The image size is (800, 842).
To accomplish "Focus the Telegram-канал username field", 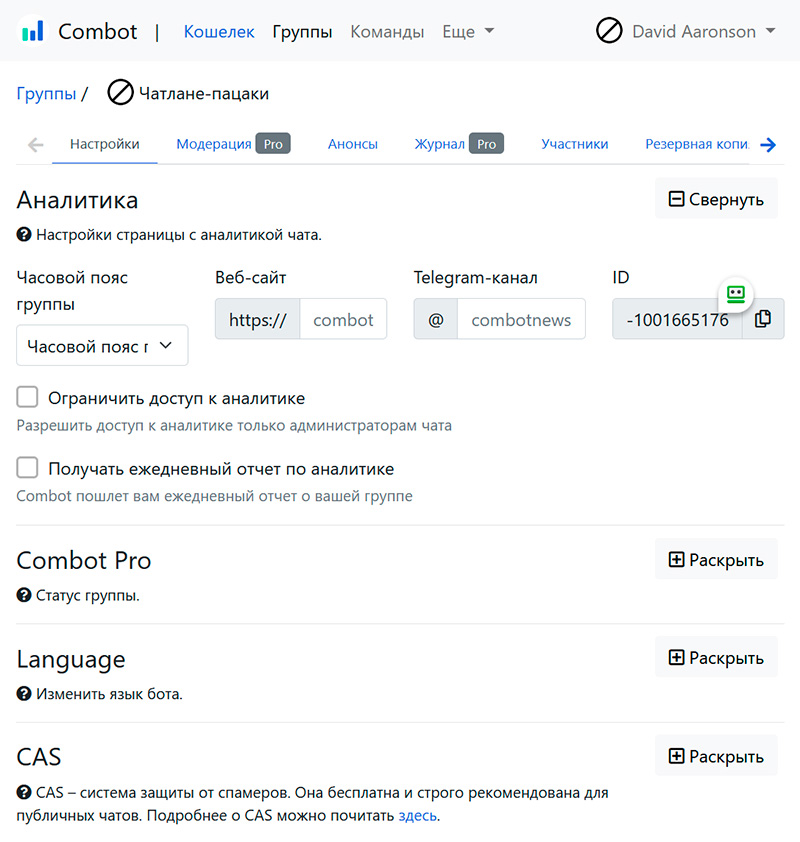I will [x=521, y=320].
